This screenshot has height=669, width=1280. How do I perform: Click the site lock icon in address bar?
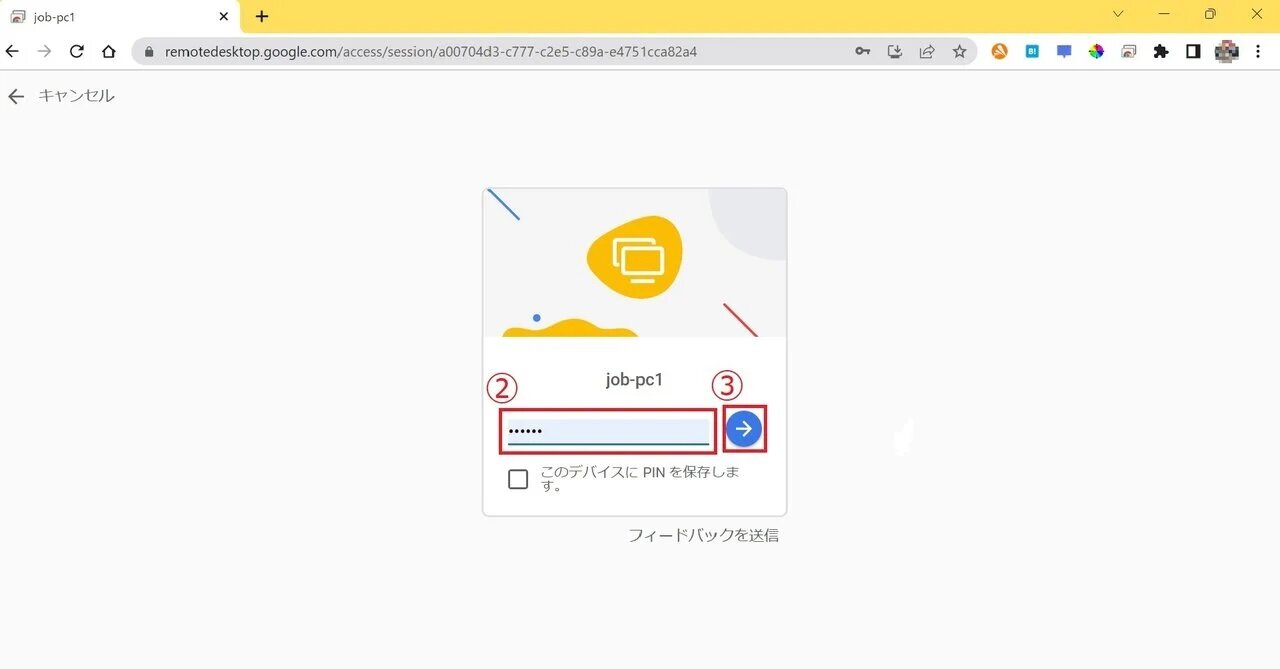tap(149, 51)
